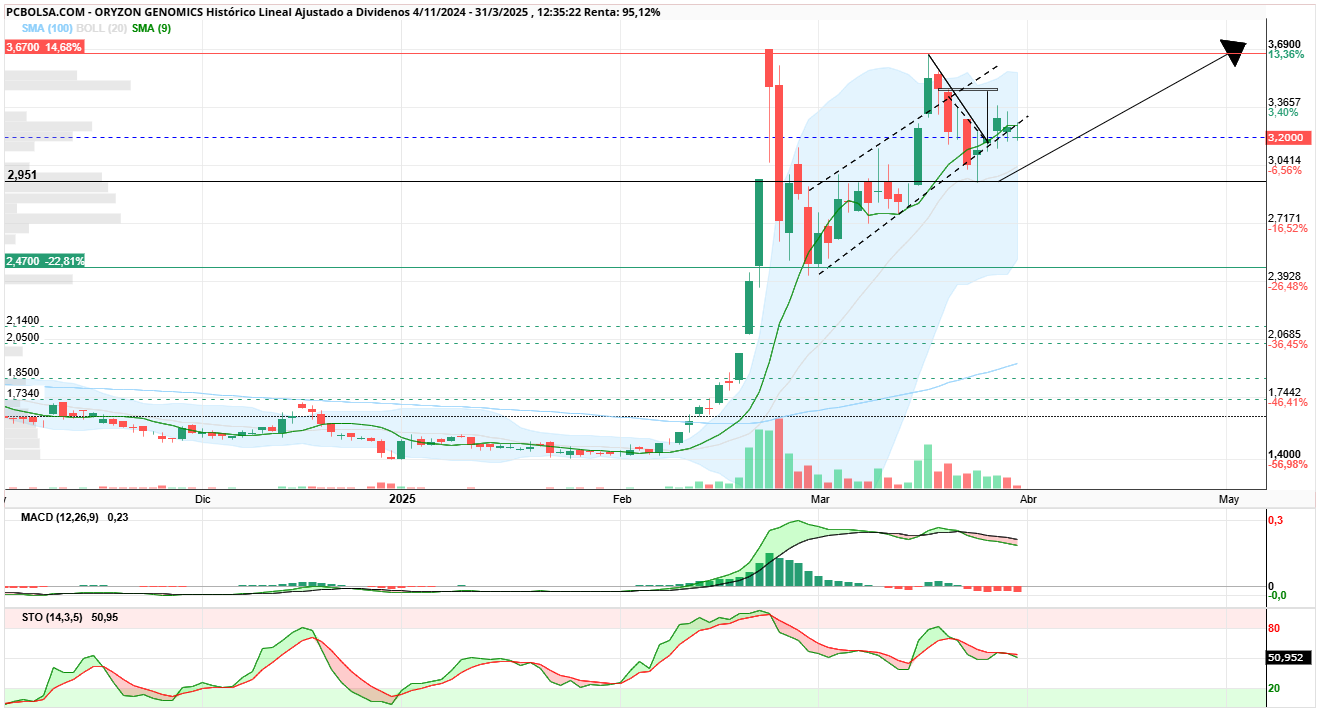Click the 2,3928 price axis value
The height and width of the screenshot is (712, 1320).
coord(1286,276)
